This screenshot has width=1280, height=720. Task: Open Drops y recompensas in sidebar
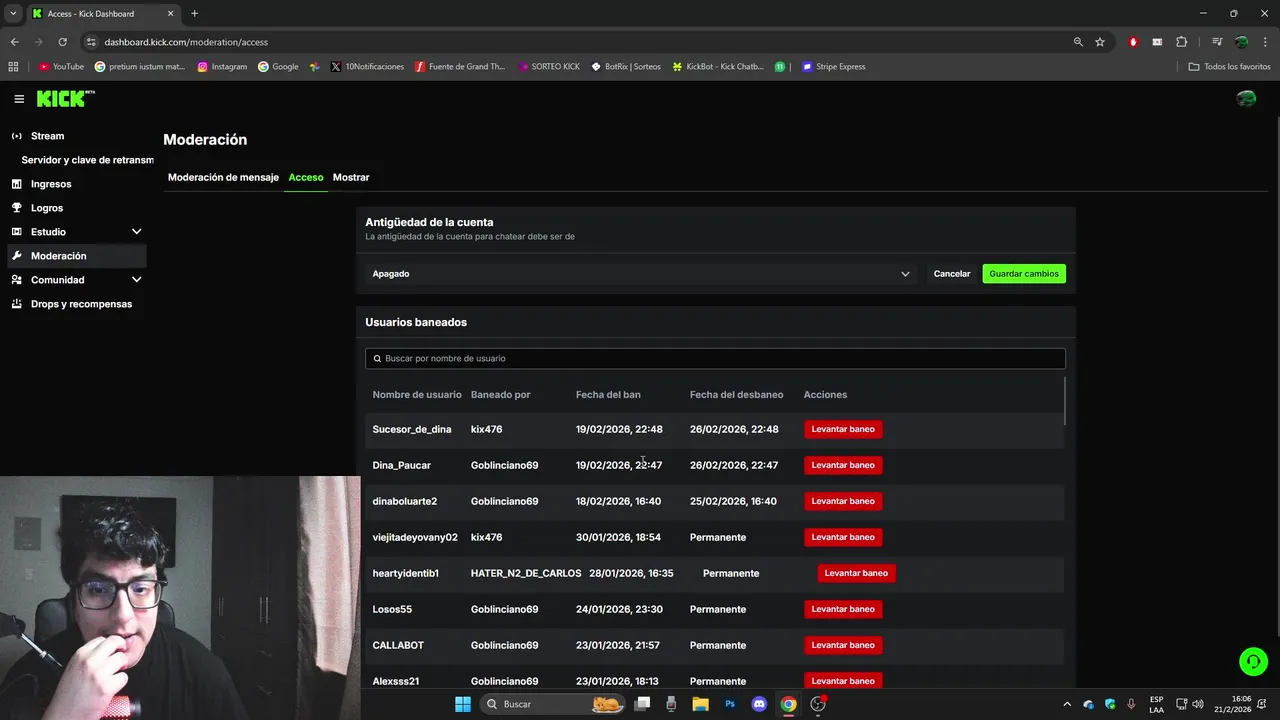[76, 304]
